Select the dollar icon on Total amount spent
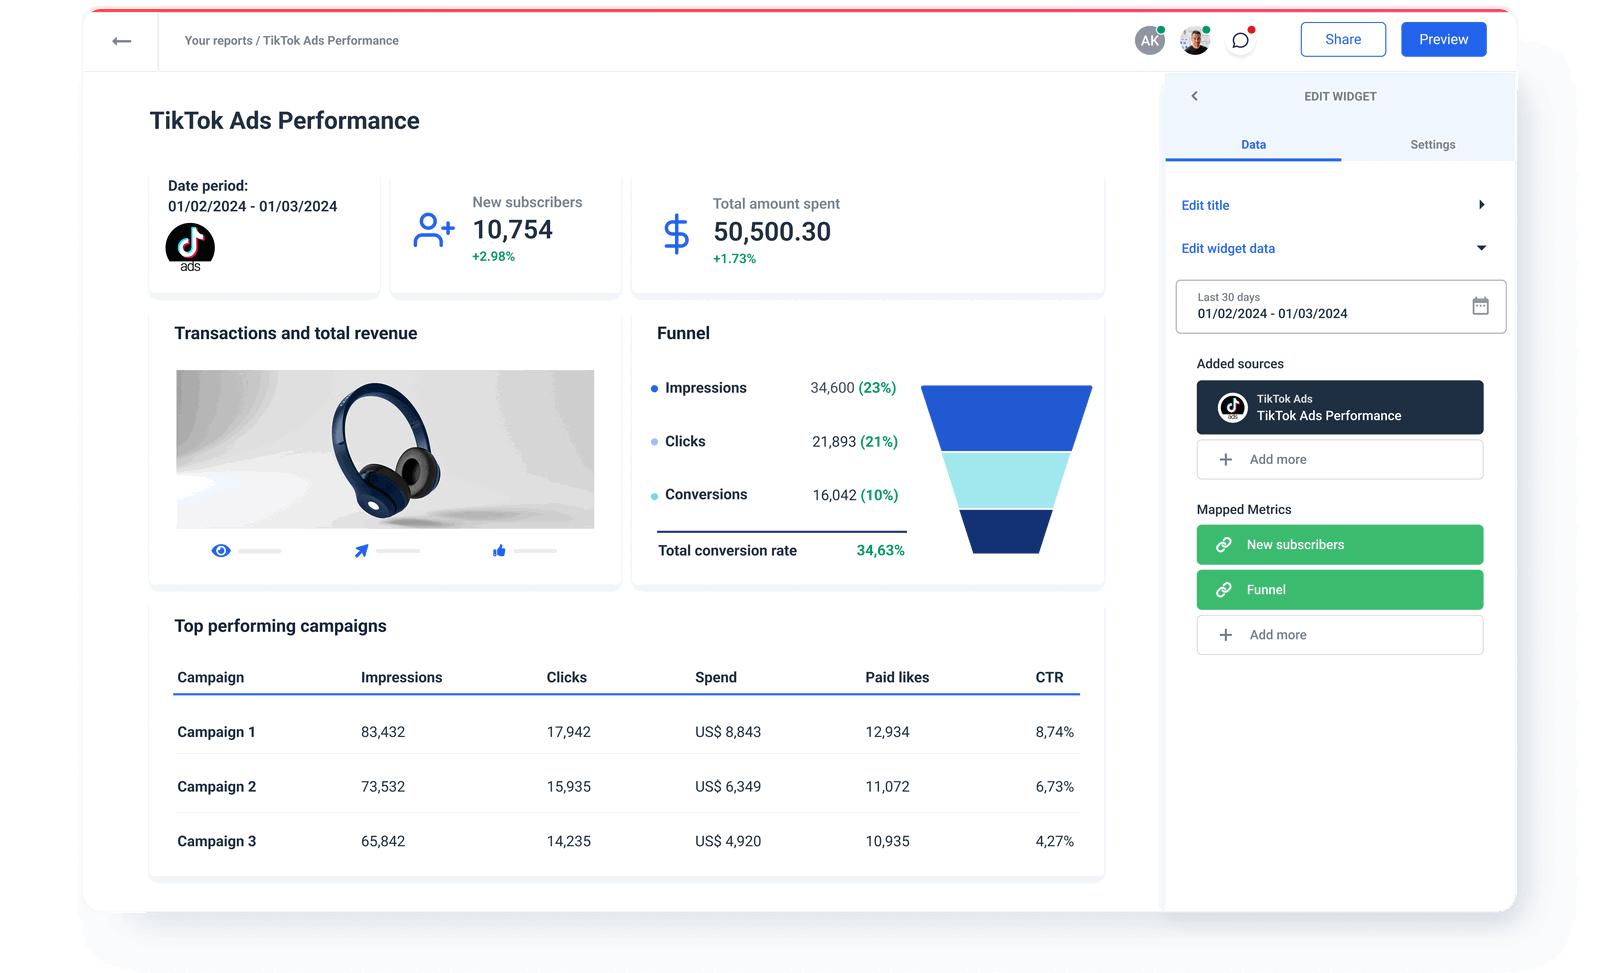This screenshot has height=973, width=1600. pos(676,233)
